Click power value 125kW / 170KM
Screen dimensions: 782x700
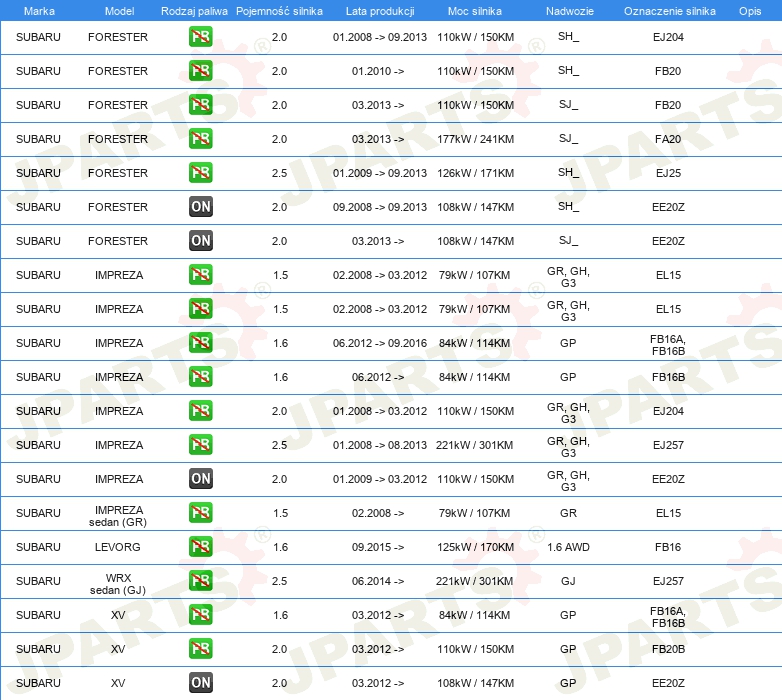tap(475, 547)
